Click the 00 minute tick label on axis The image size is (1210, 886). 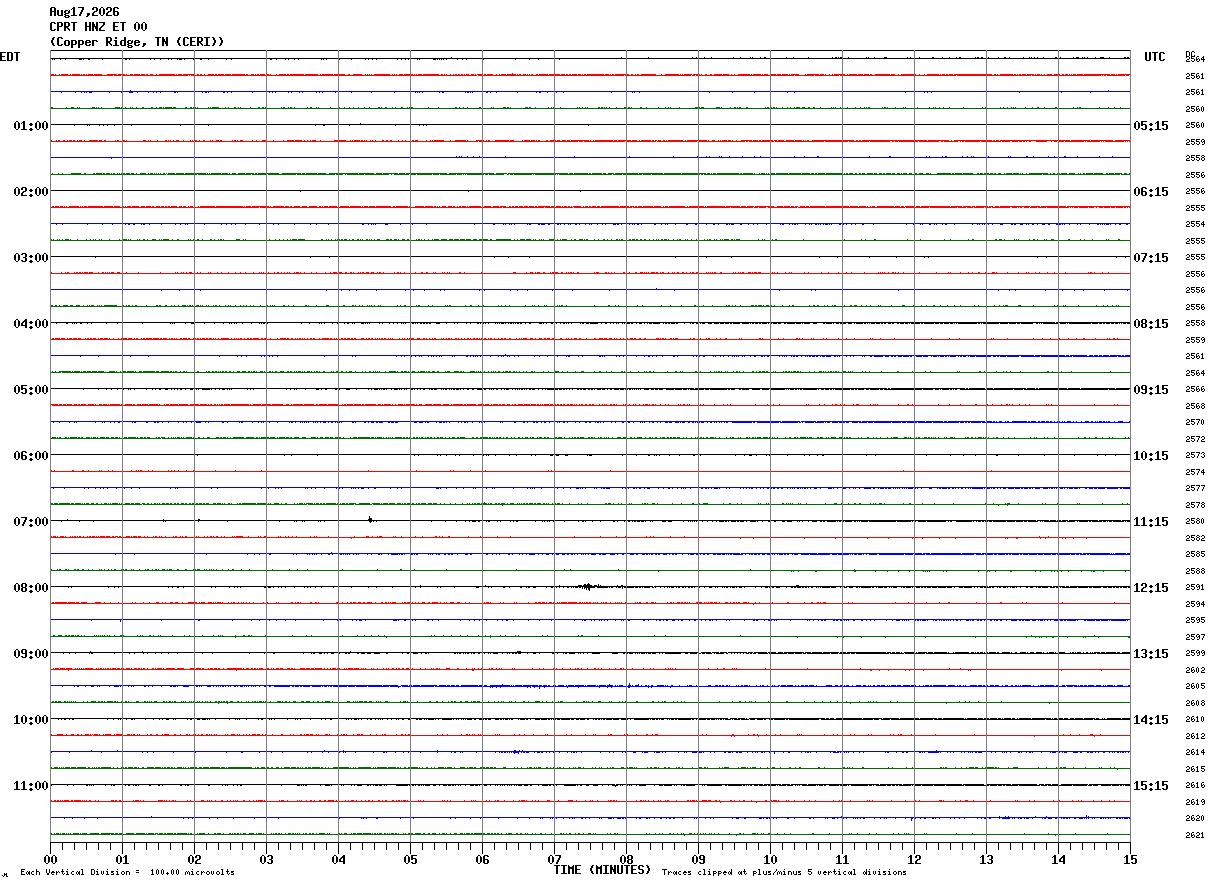(x=50, y=859)
